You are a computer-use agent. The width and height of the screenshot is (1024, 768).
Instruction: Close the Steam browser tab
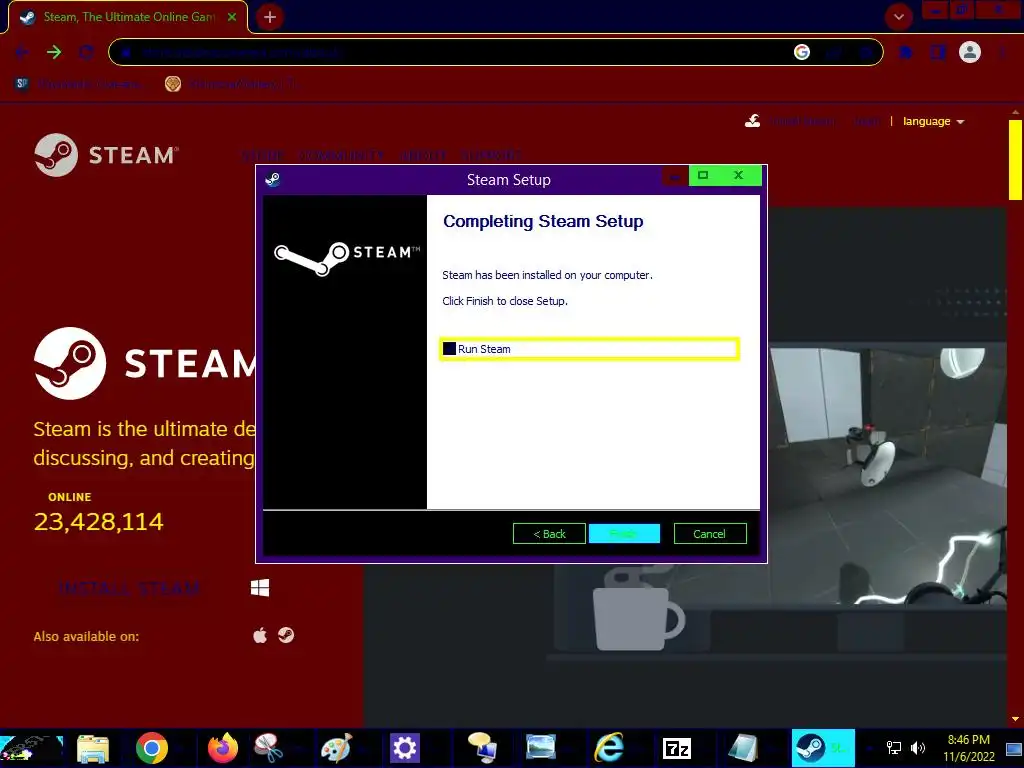point(232,17)
